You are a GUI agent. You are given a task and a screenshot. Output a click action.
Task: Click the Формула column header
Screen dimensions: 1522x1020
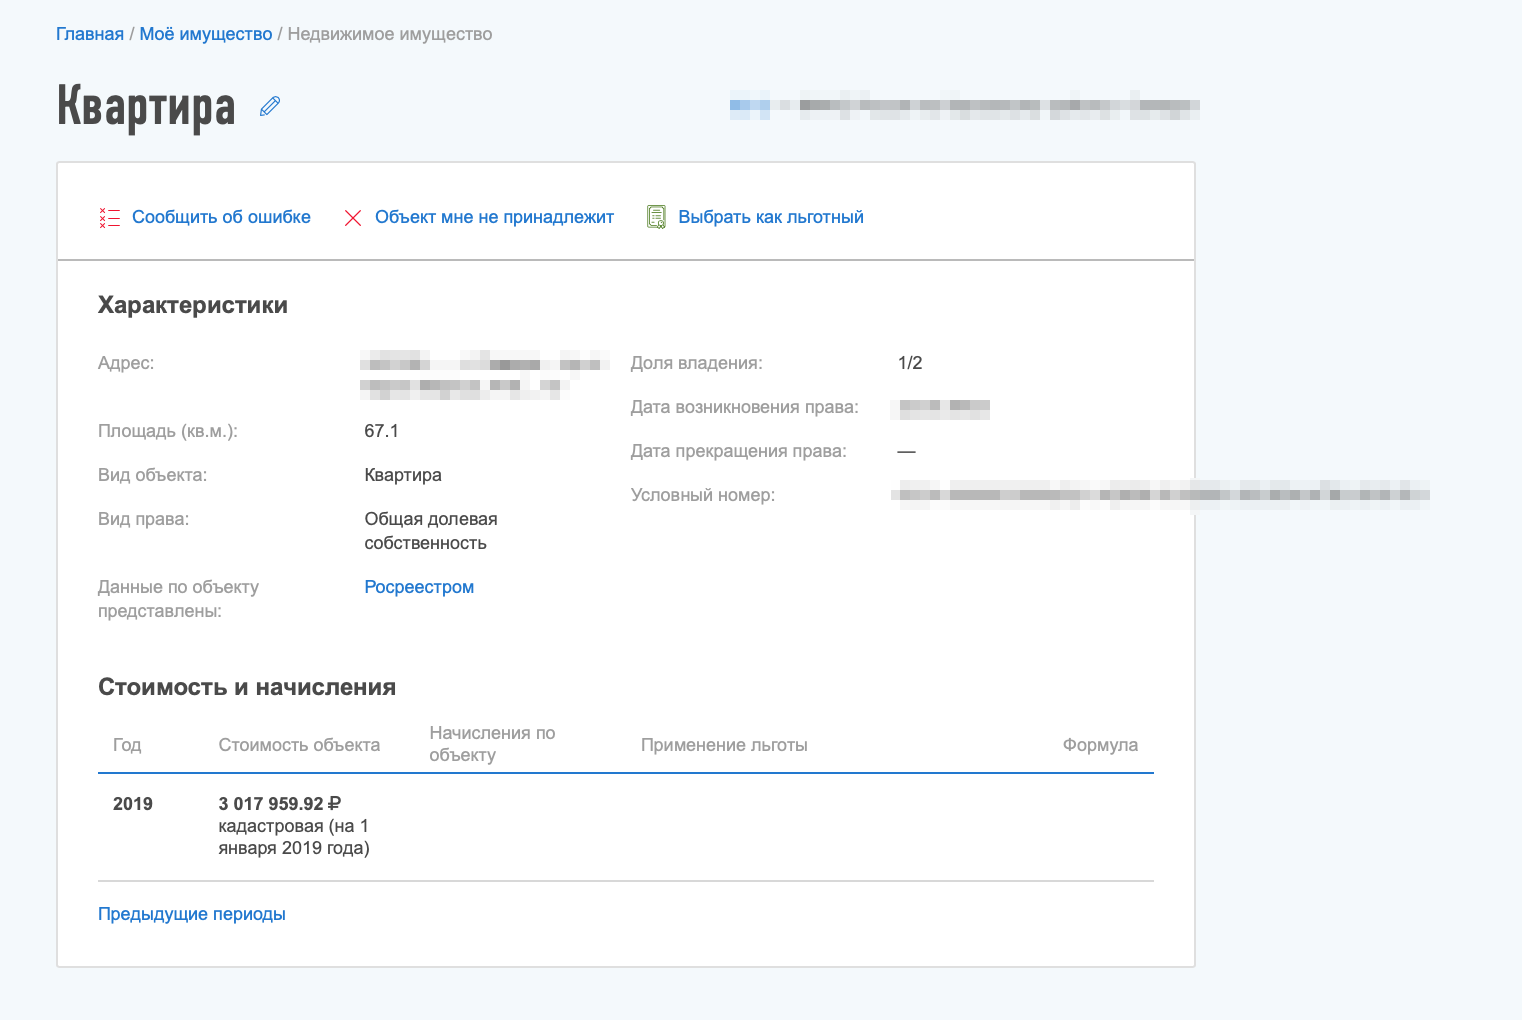pos(1100,745)
